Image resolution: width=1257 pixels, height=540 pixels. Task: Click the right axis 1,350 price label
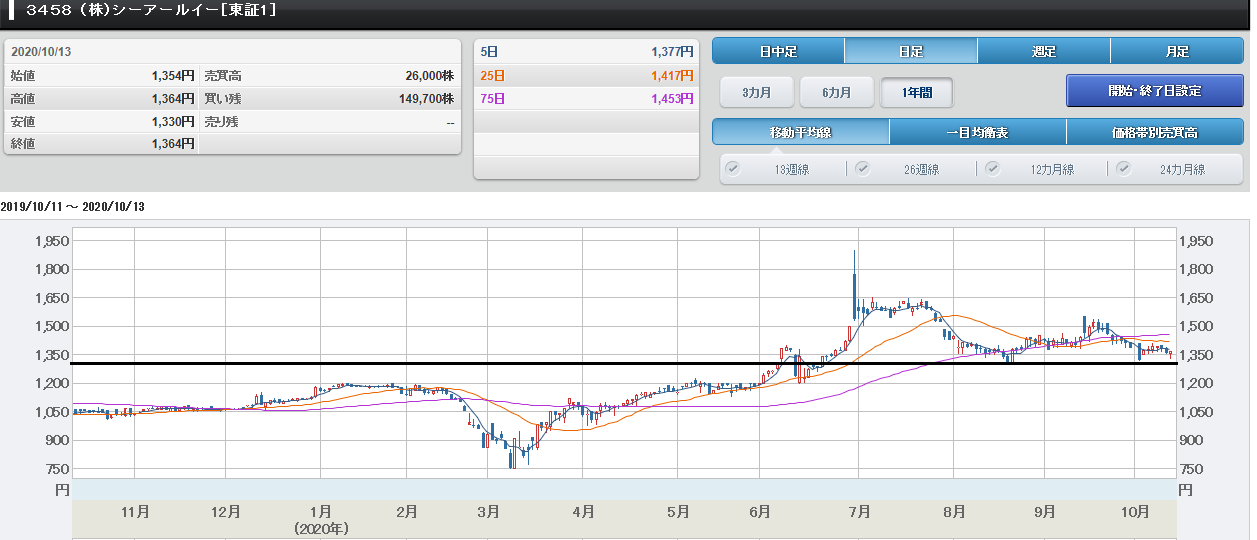pyautogui.click(x=1197, y=355)
